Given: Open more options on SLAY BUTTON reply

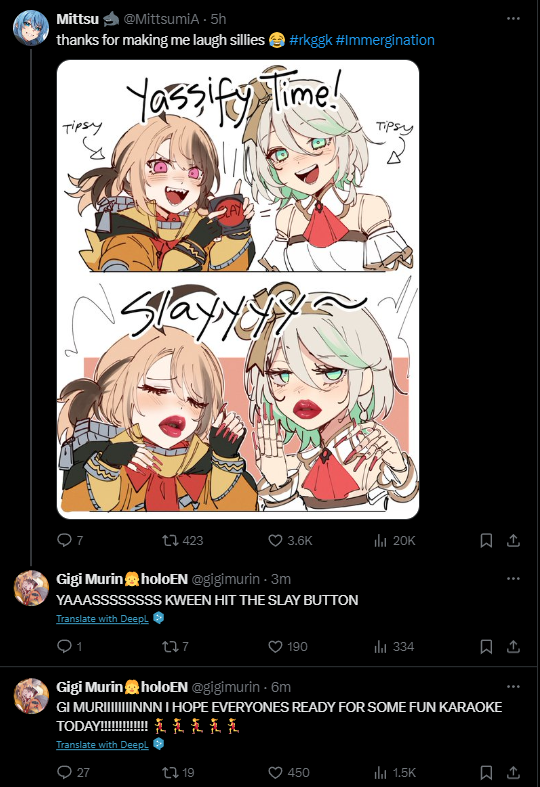Looking at the screenshot, I should [513, 579].
